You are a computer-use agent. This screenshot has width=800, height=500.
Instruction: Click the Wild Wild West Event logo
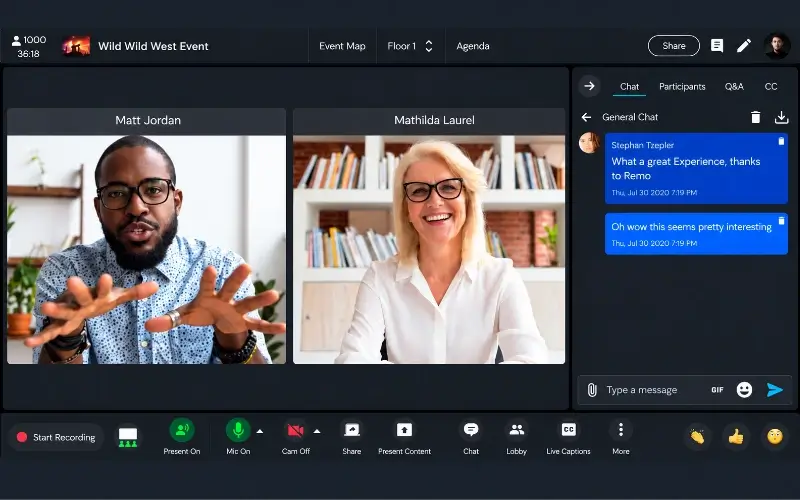click(x=76, y=46)
